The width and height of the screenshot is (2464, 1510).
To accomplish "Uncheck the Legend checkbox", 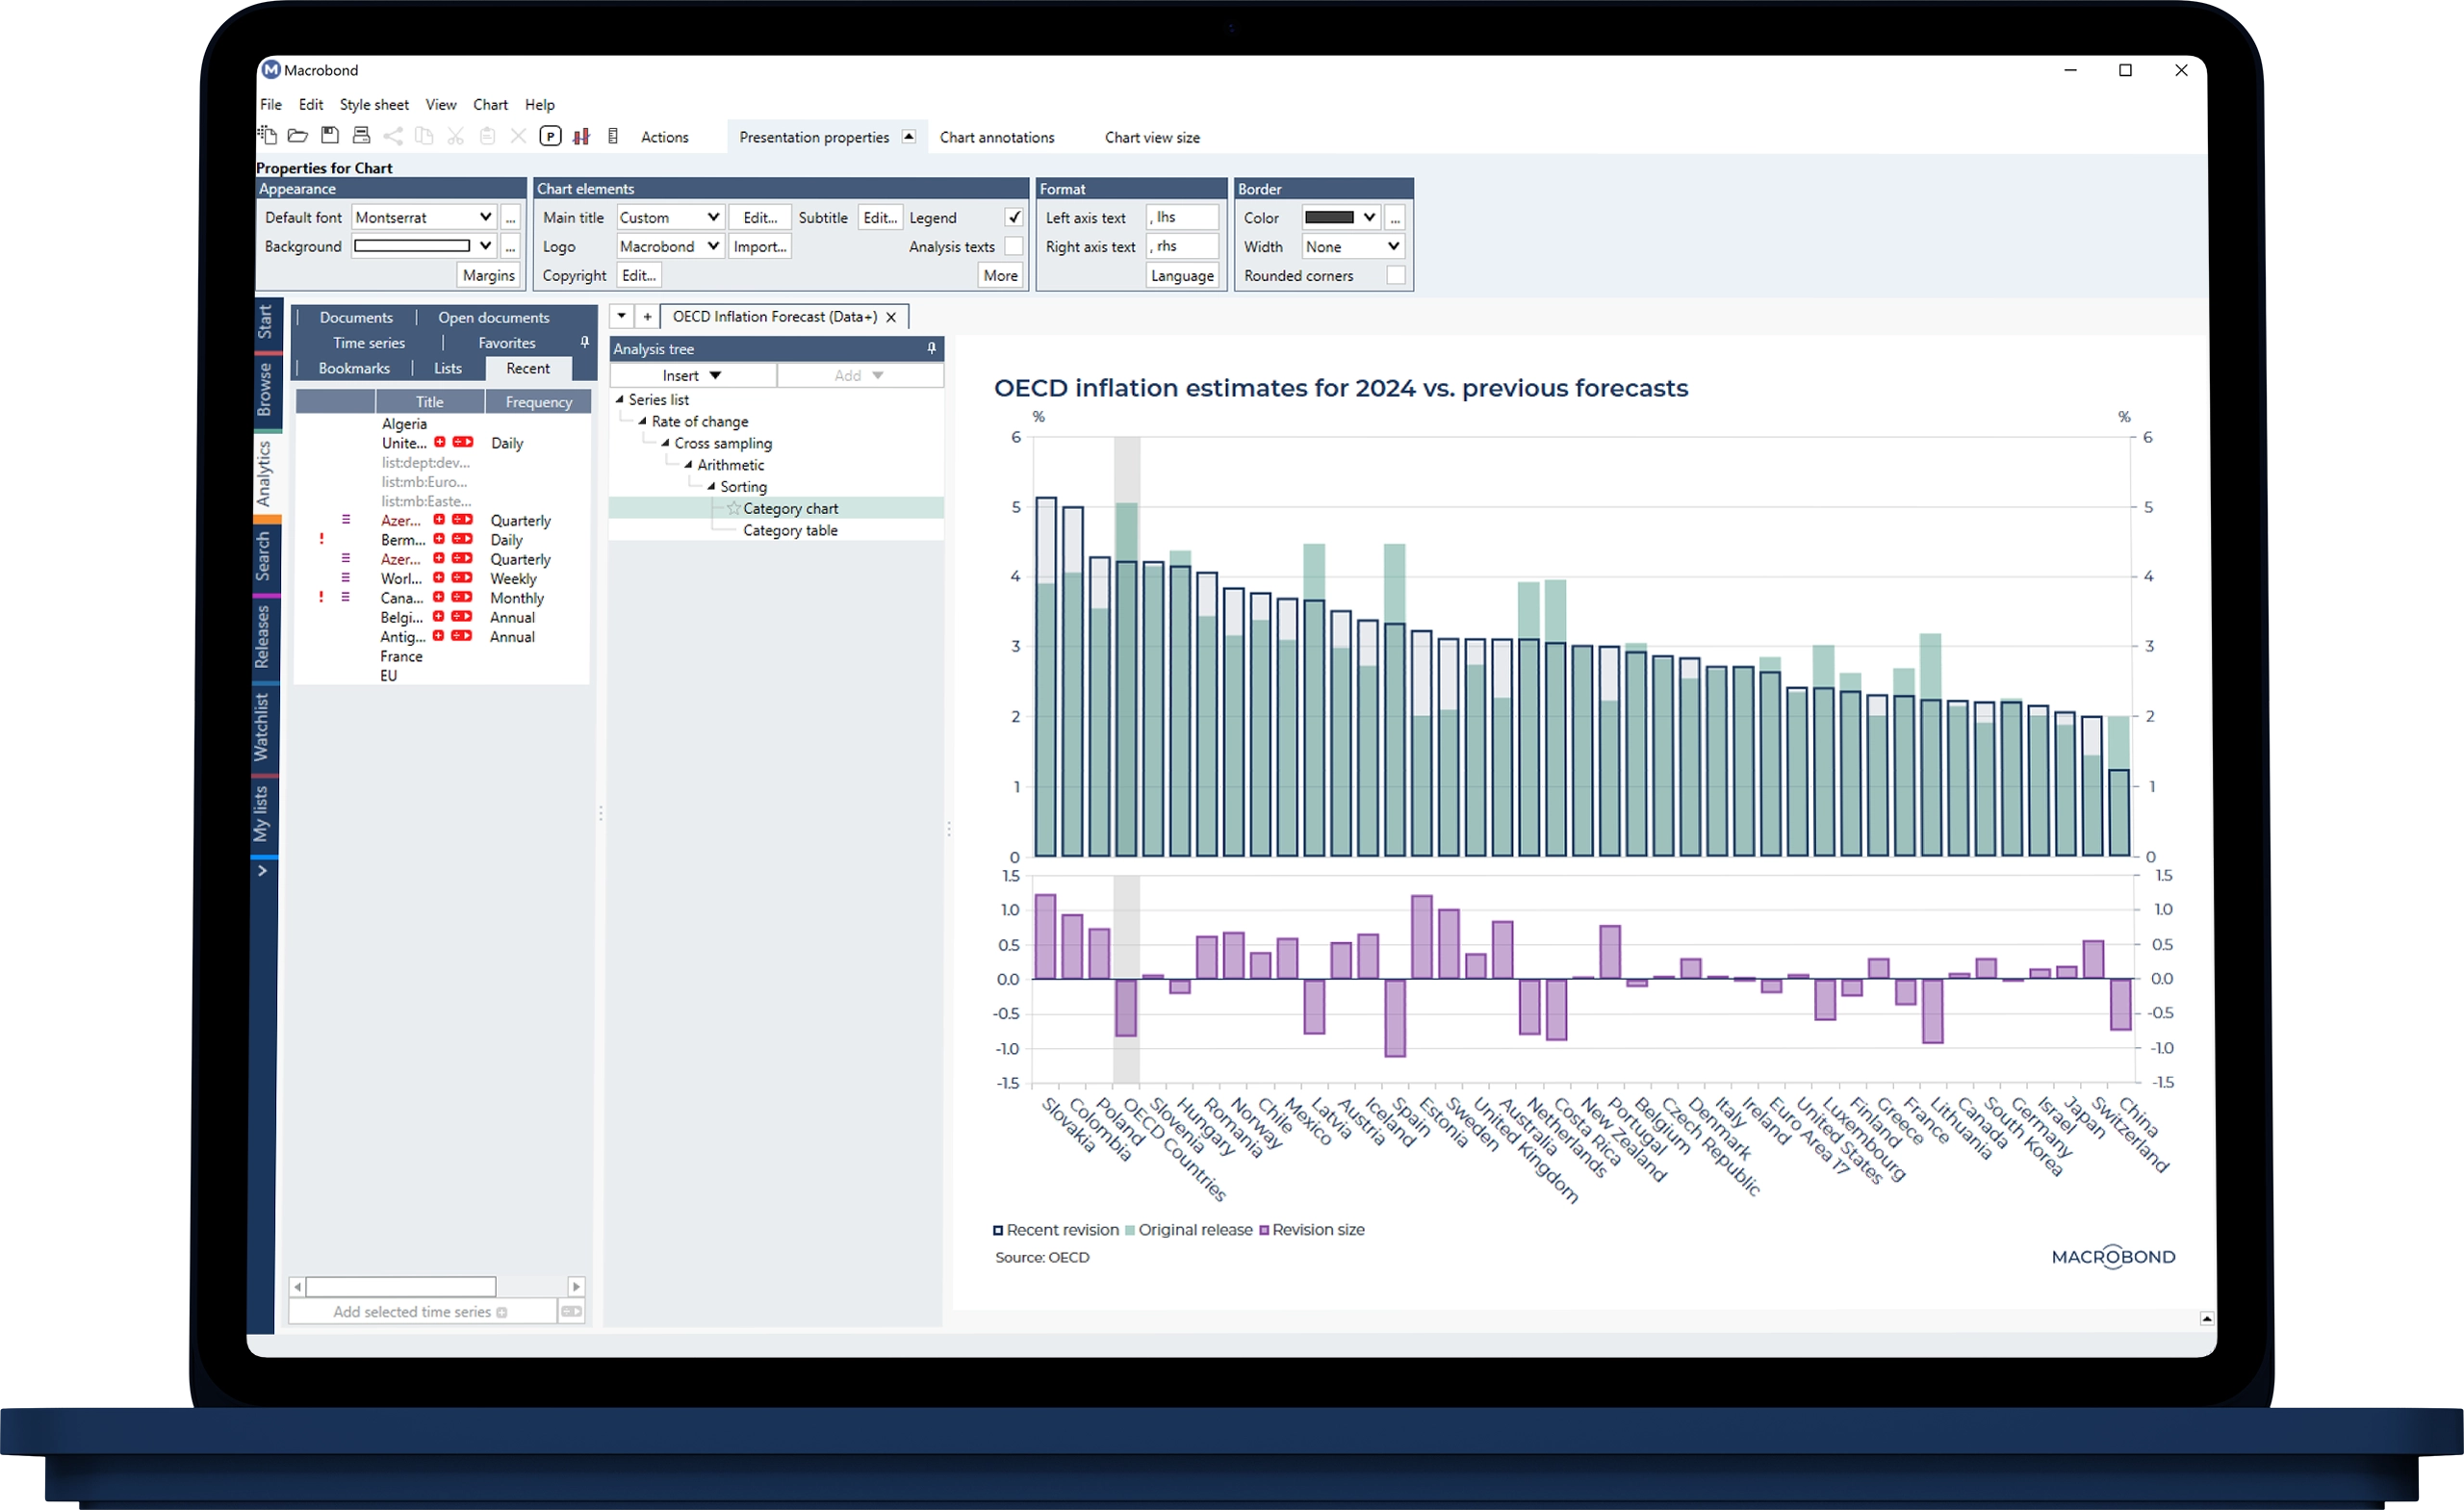I will pyautogui.click(x=1013, y=218).
